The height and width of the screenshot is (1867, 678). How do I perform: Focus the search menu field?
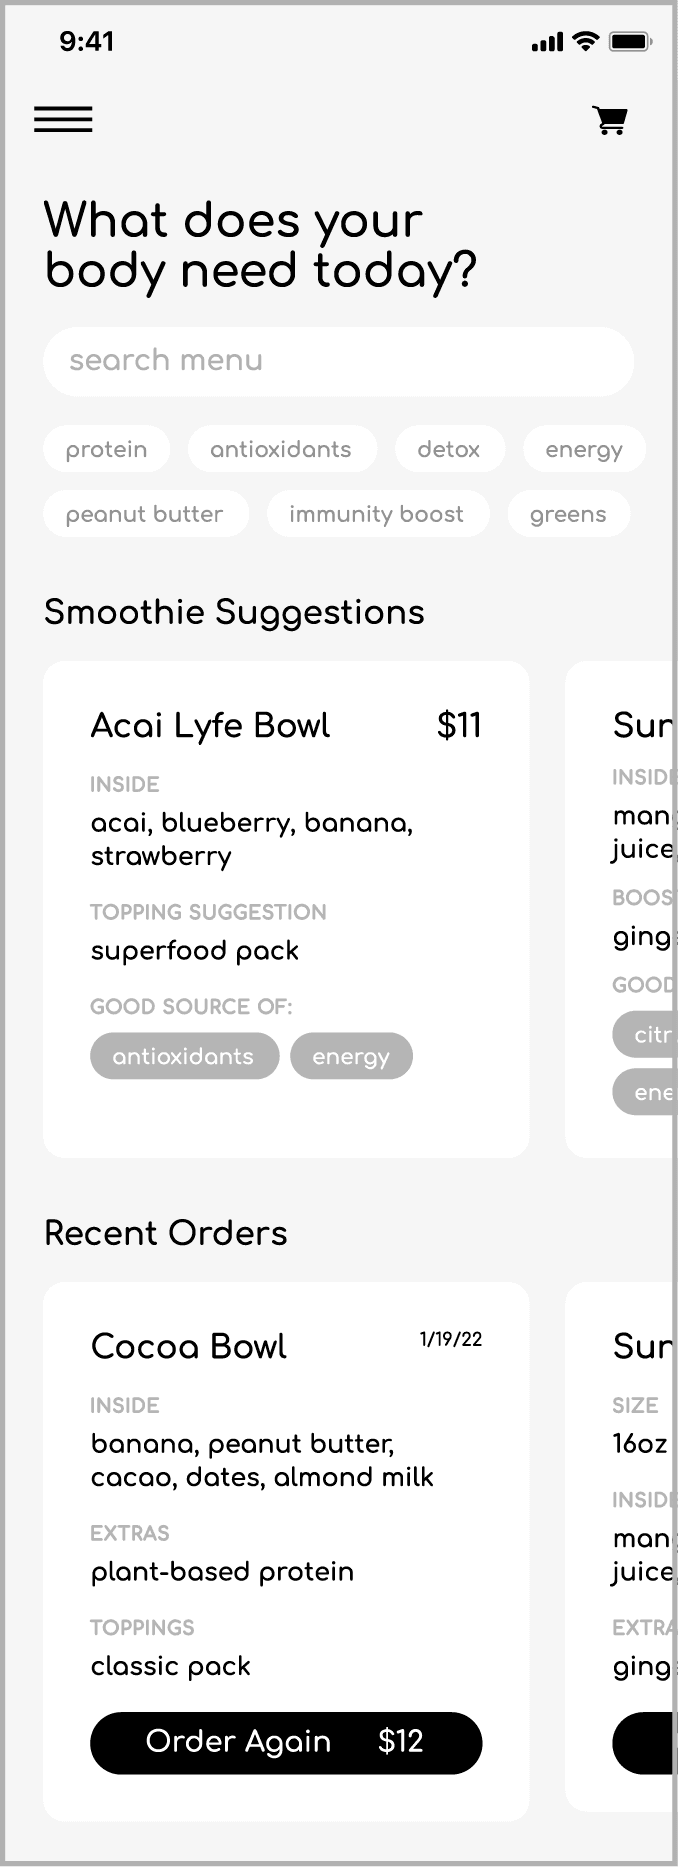pyautogui.click(x=338, y=361)
